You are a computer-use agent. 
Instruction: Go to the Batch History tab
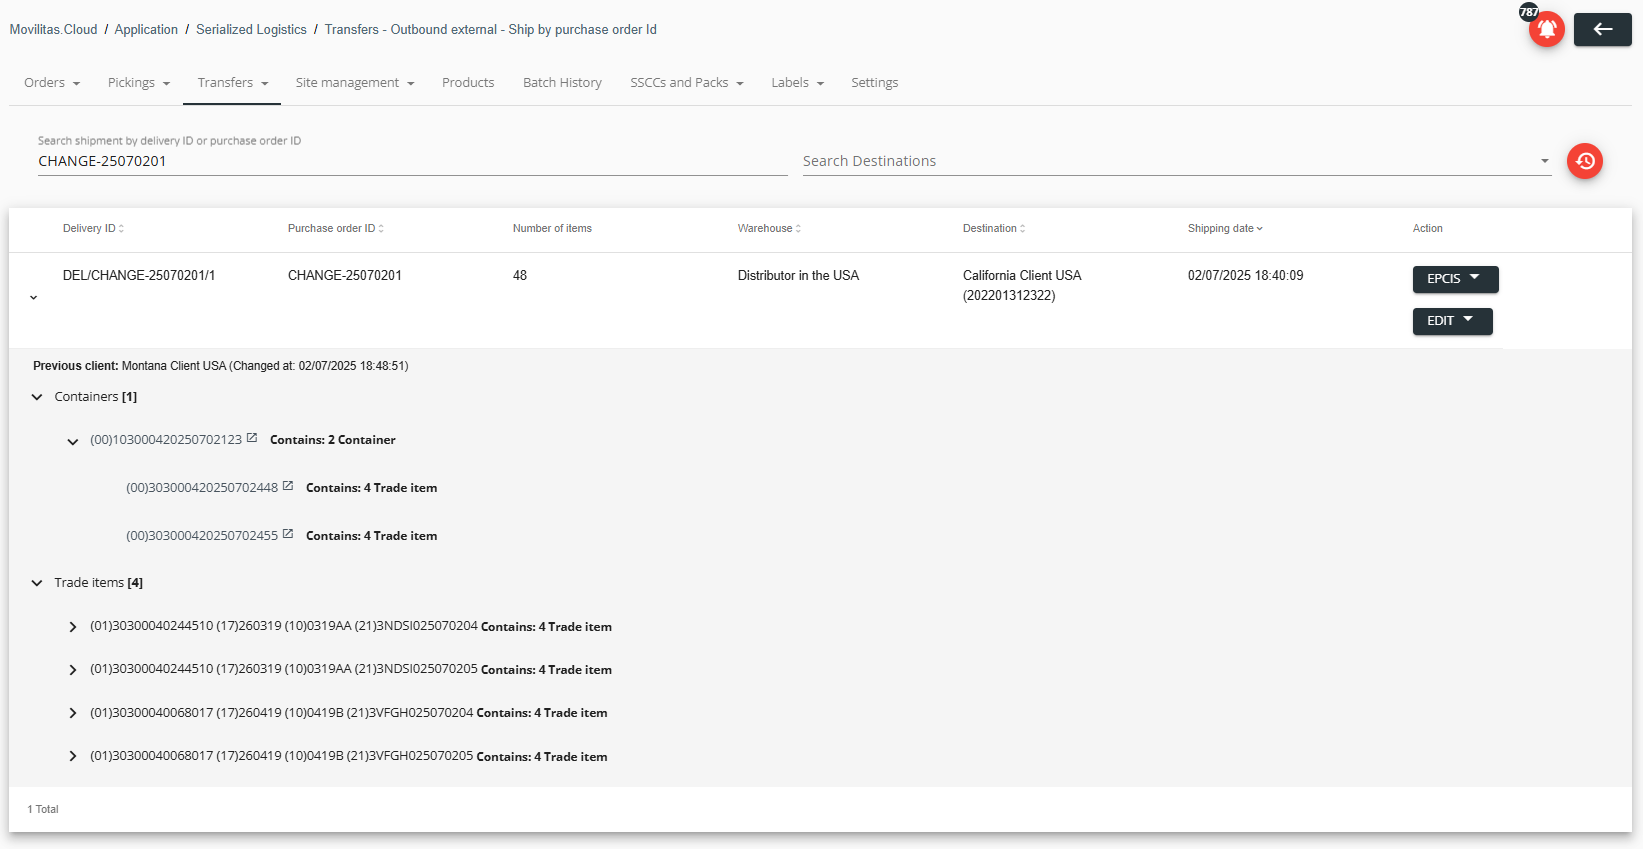coord(562,83)
